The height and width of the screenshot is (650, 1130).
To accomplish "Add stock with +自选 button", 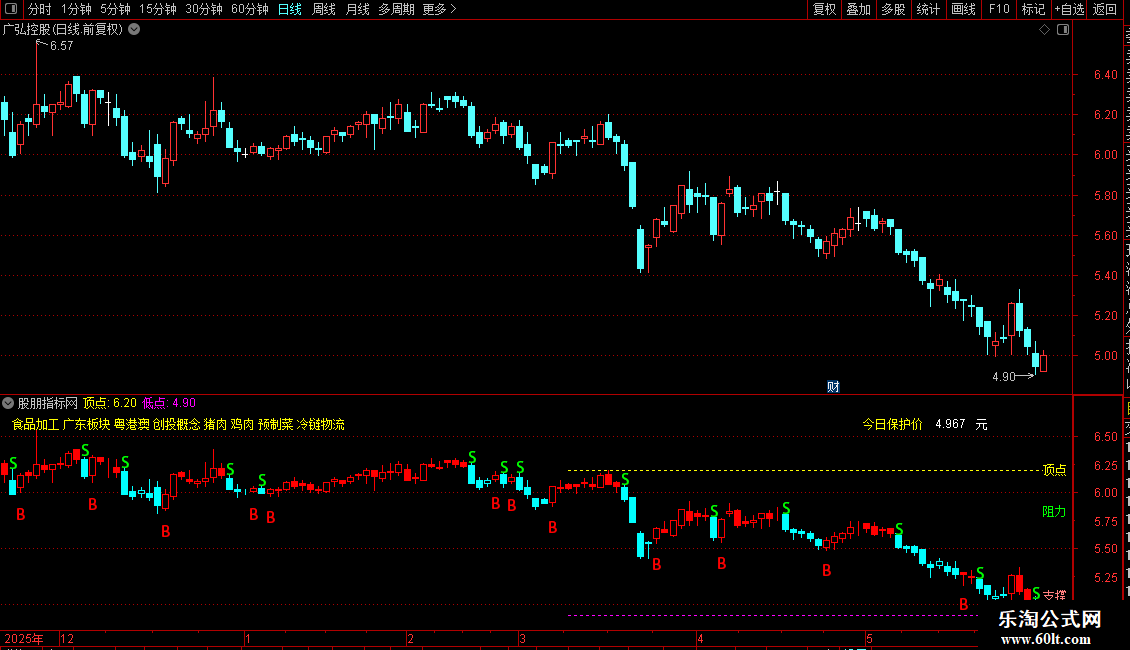I will 1069,9.
